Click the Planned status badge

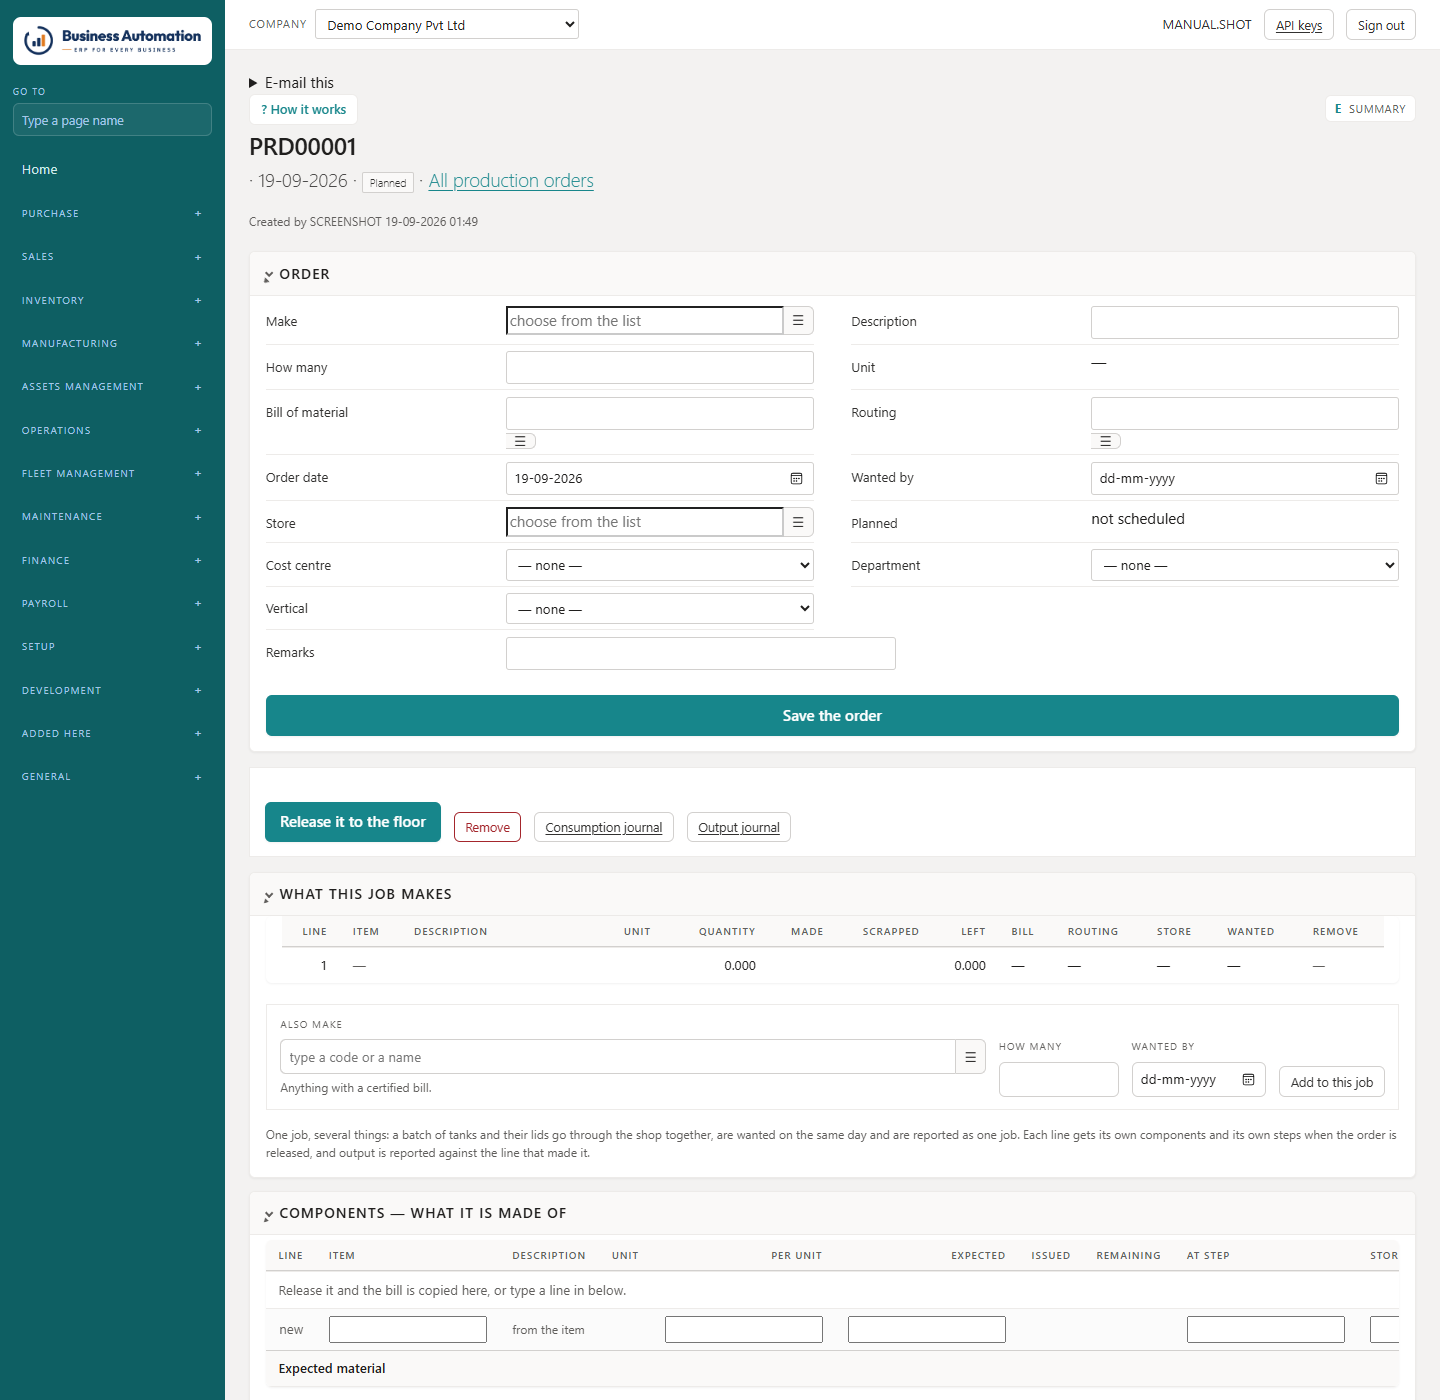tap(388, 183)
